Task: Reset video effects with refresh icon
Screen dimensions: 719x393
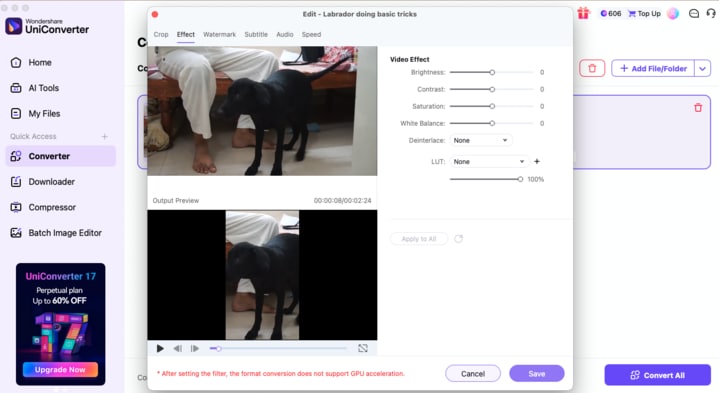Action: (x=459, y=239)
